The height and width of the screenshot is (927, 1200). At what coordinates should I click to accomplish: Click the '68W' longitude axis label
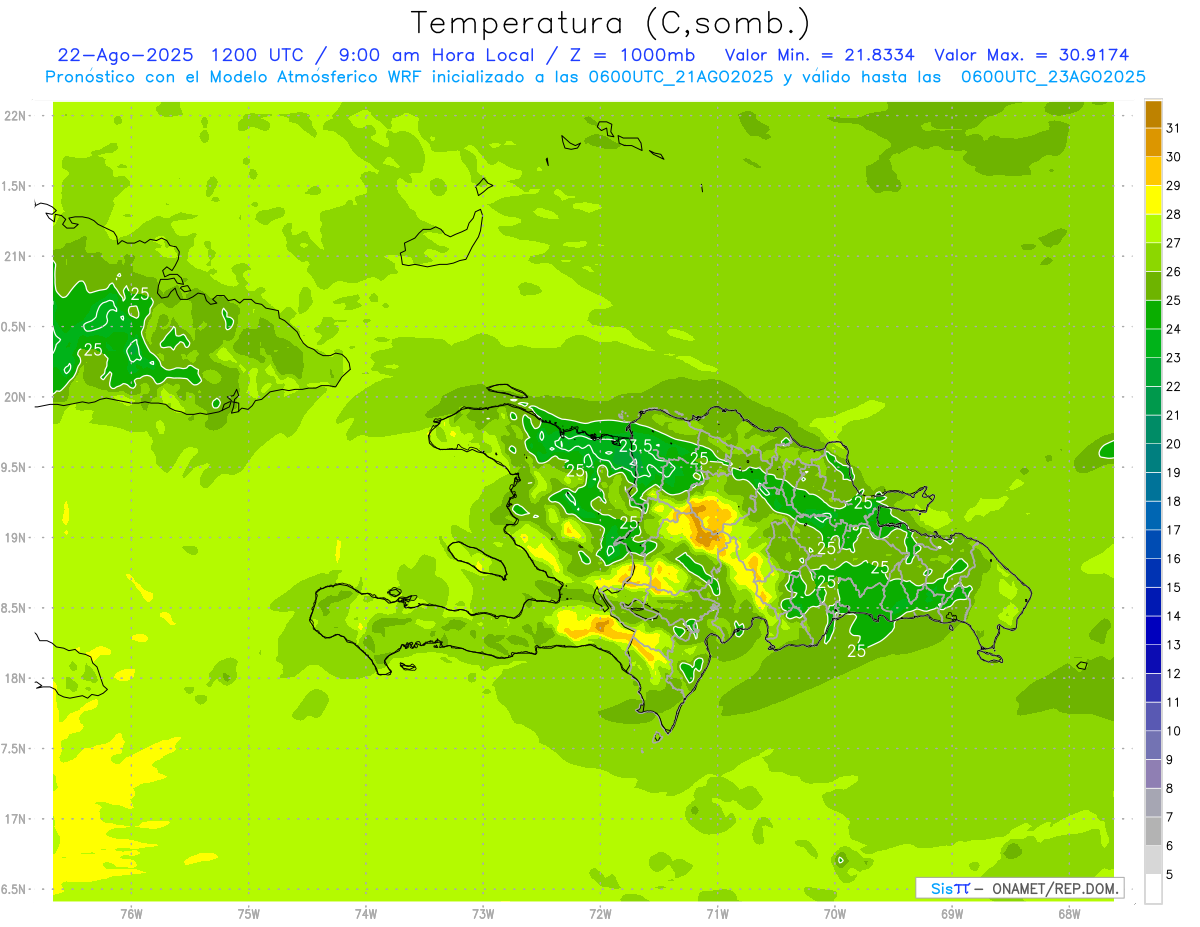click(1068, 914)
